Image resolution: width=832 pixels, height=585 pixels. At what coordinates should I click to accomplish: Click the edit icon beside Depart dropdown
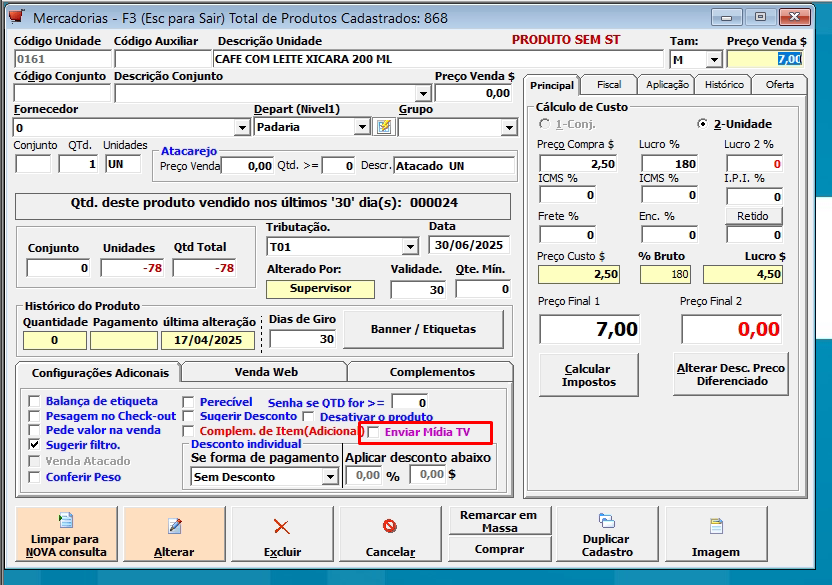tap(384, 127)
